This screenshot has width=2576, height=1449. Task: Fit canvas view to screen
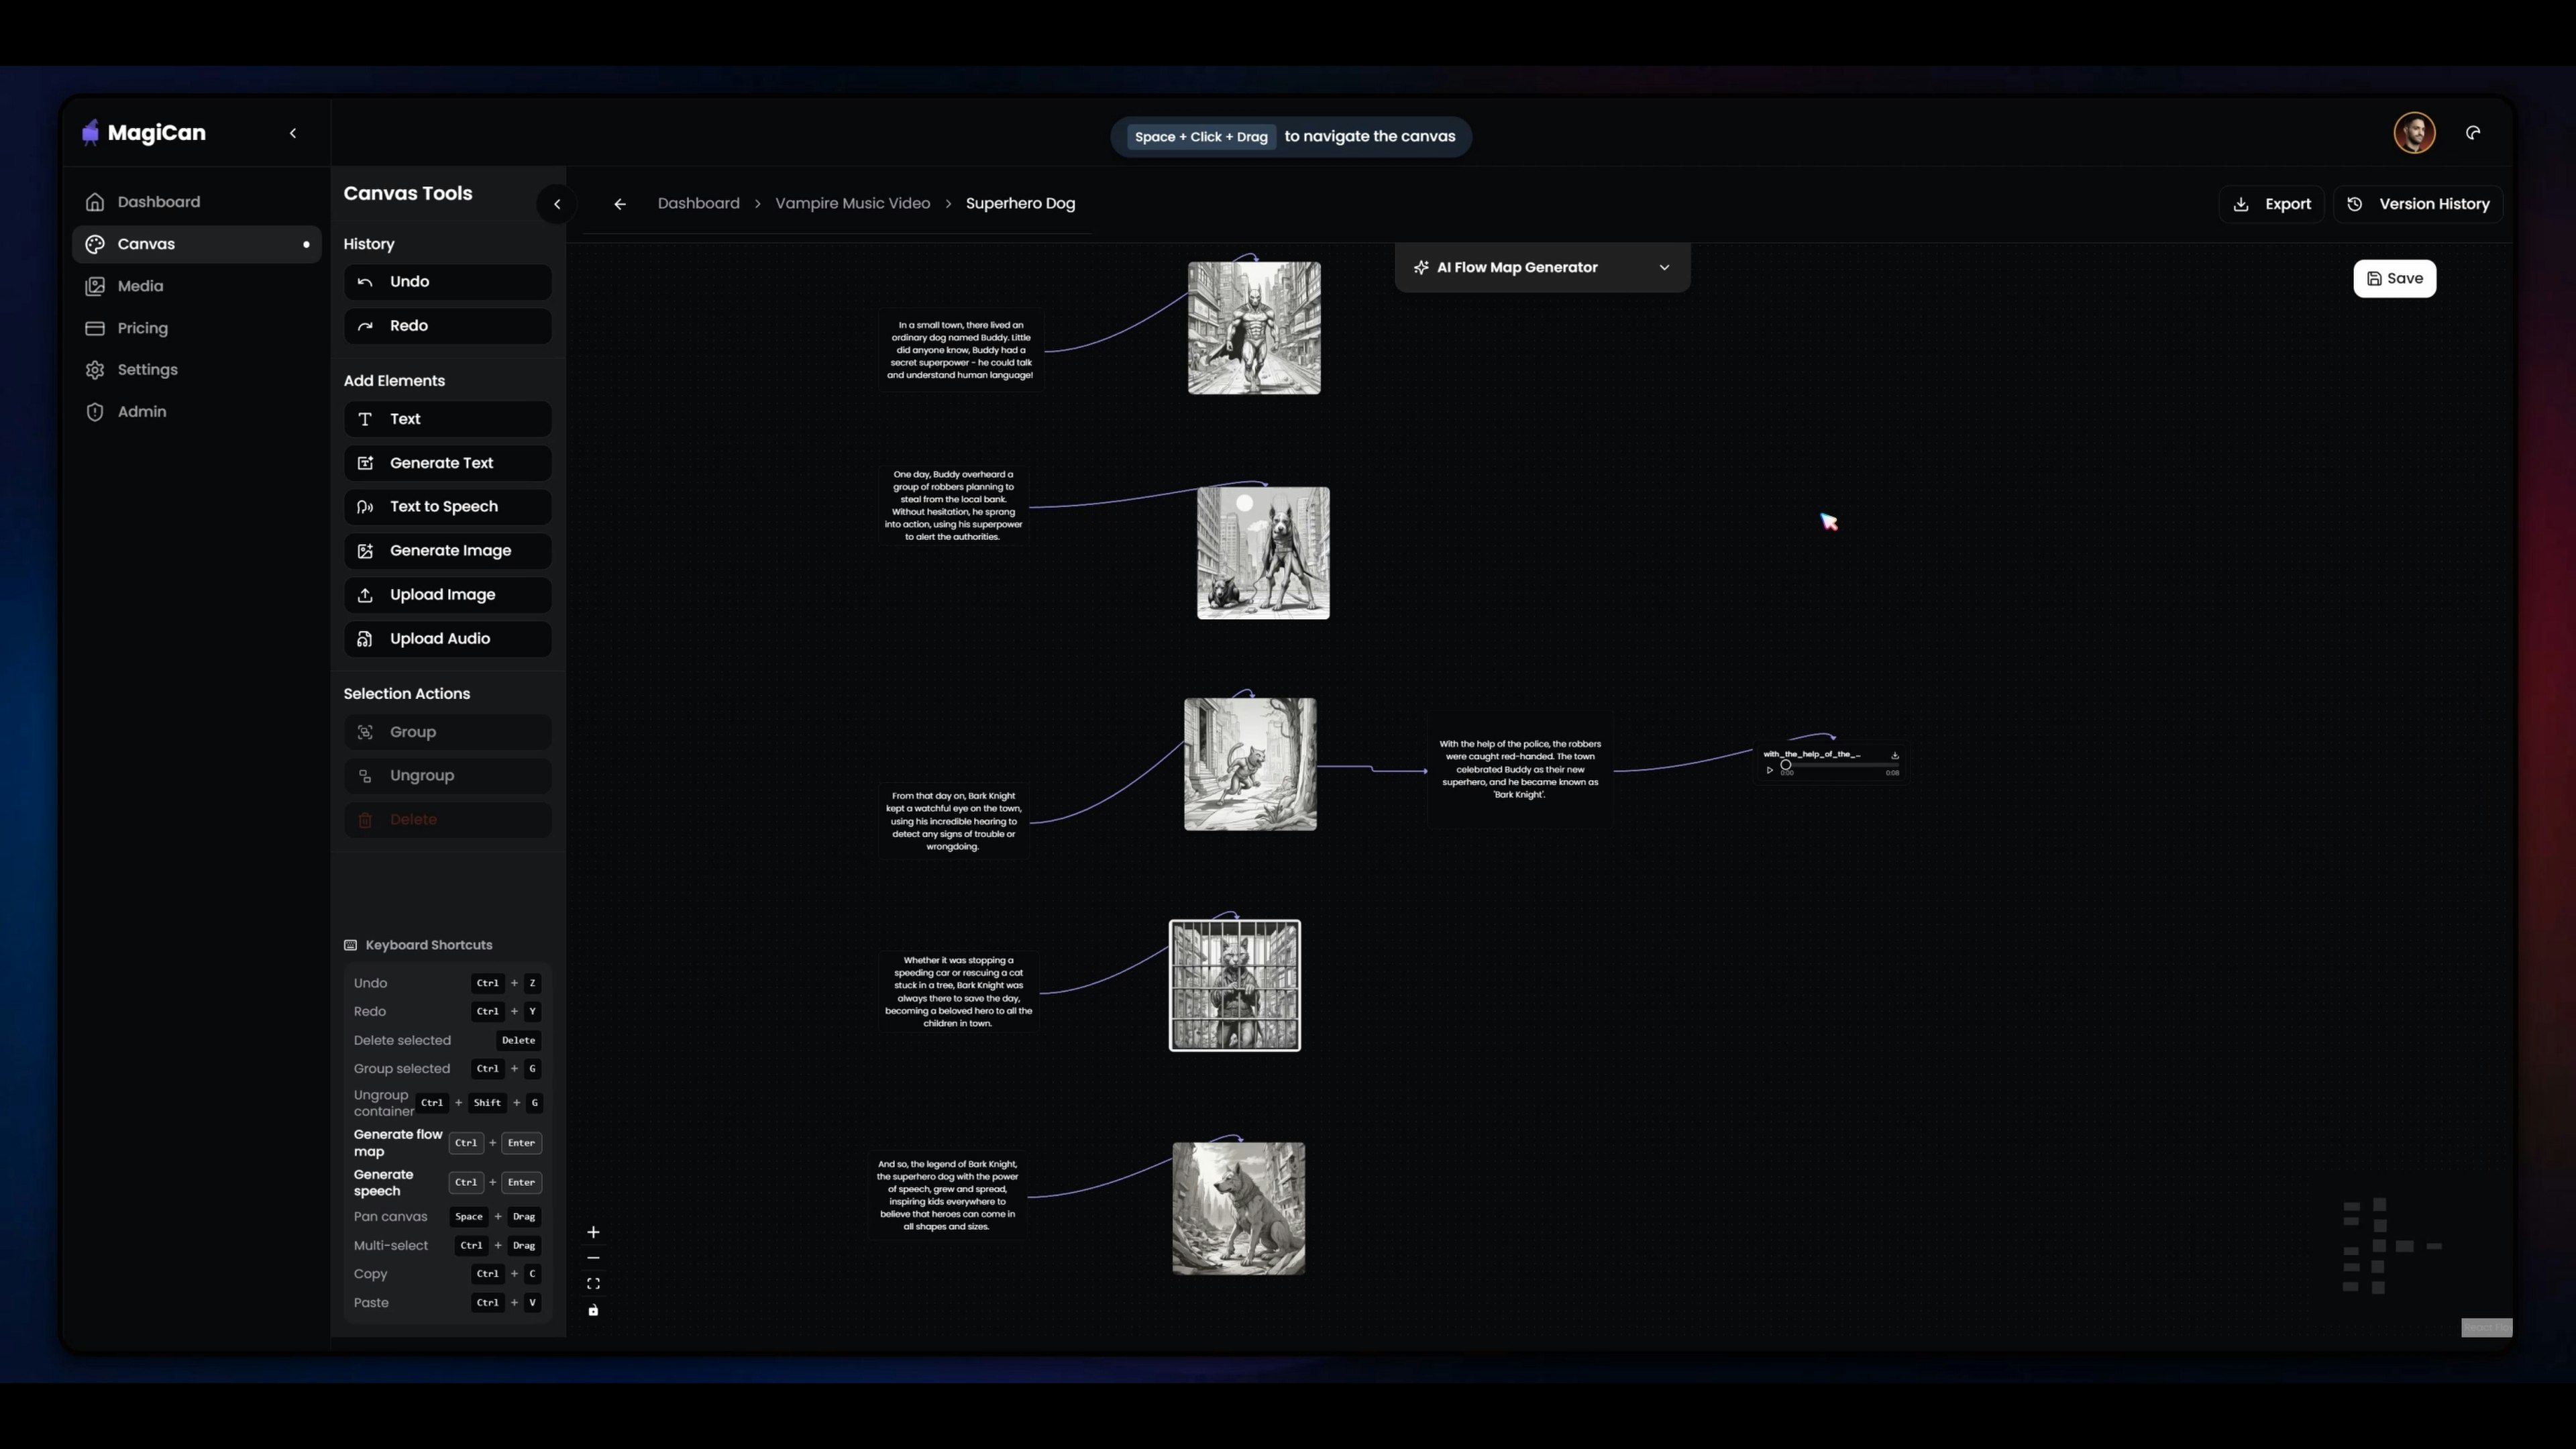tap(593, 1284)
